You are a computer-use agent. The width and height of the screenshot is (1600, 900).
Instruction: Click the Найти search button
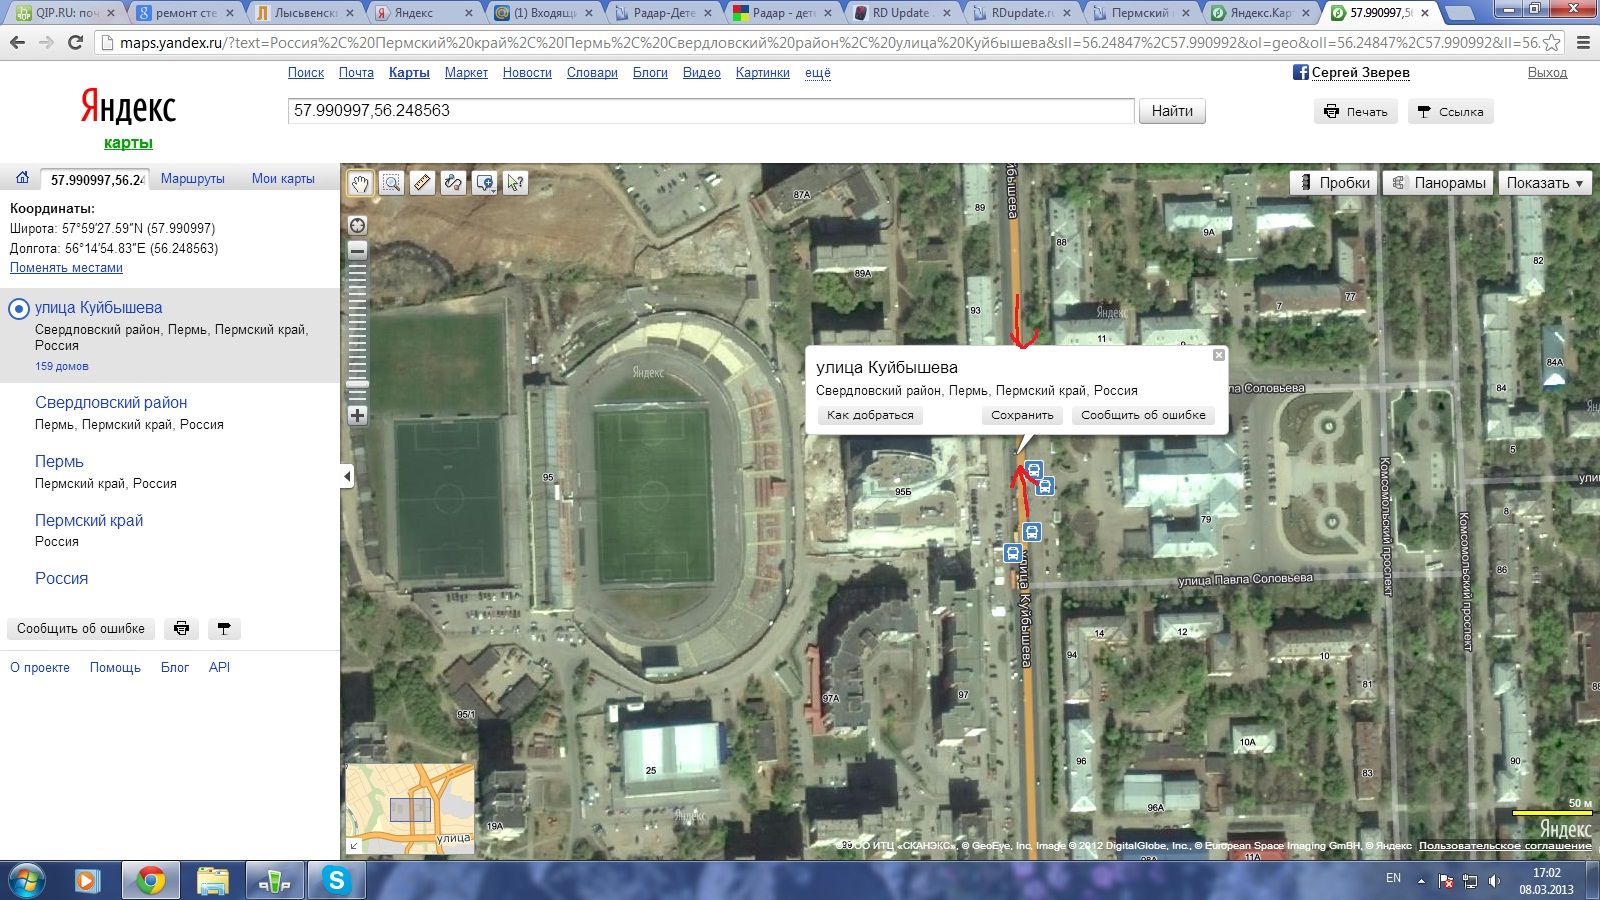tap(1172, 111)
